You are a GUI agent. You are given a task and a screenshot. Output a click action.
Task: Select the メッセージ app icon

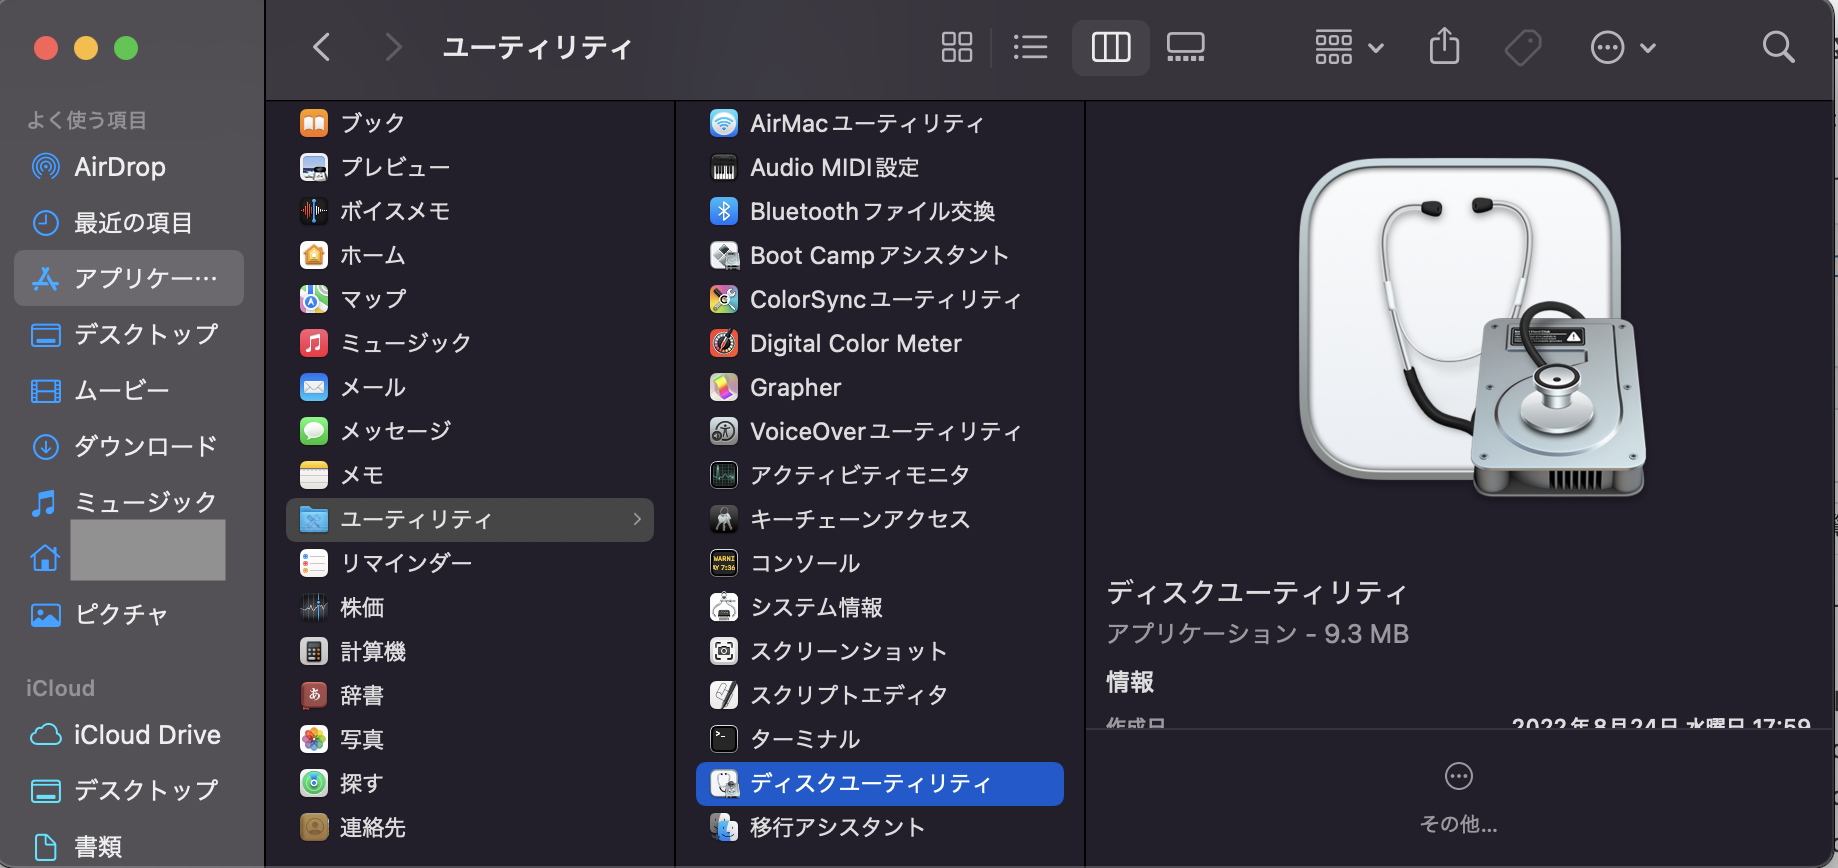coord(314,431)
